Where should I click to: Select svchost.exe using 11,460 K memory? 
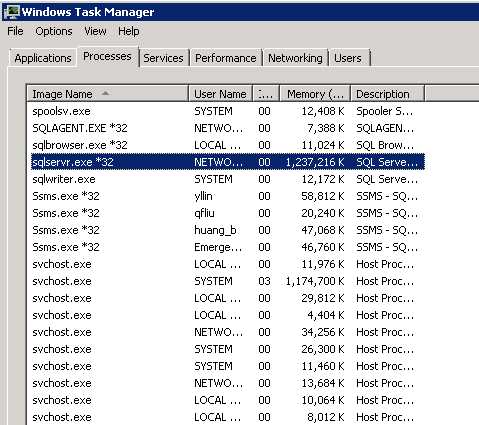tap(228, 366)
